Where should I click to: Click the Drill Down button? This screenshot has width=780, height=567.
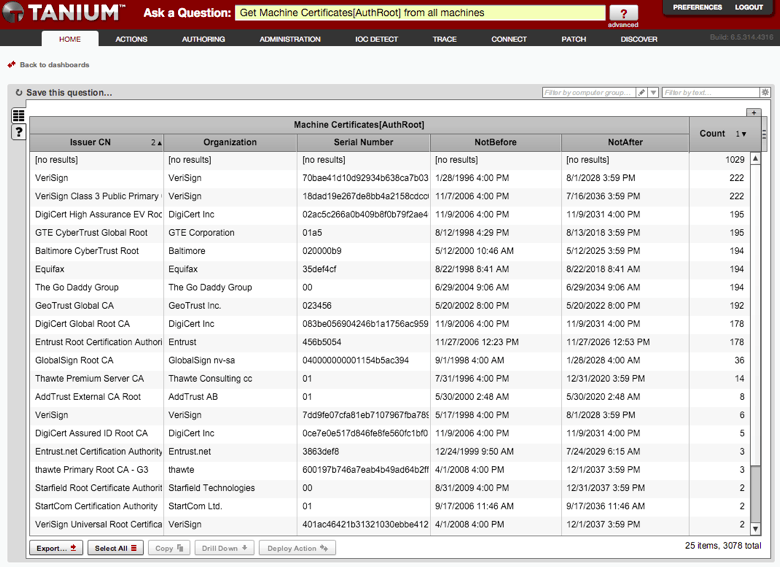pyautogui.click(x=224, y=548)
